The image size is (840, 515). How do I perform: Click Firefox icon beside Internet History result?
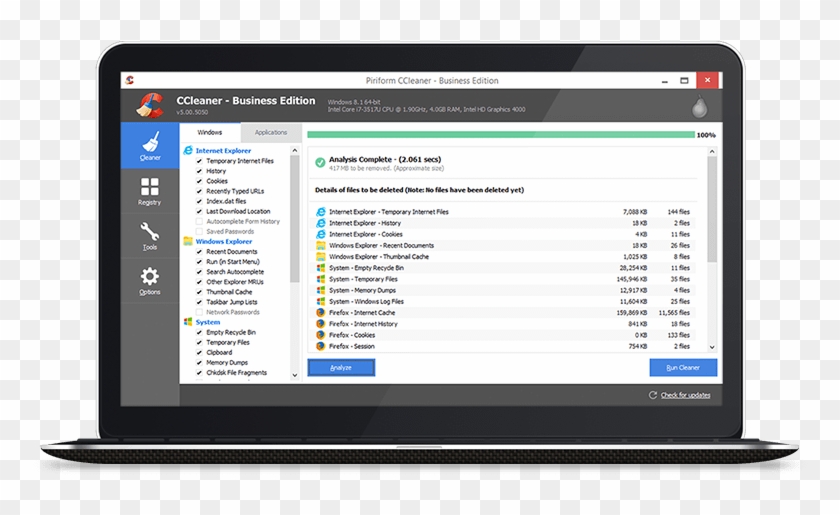320,324
